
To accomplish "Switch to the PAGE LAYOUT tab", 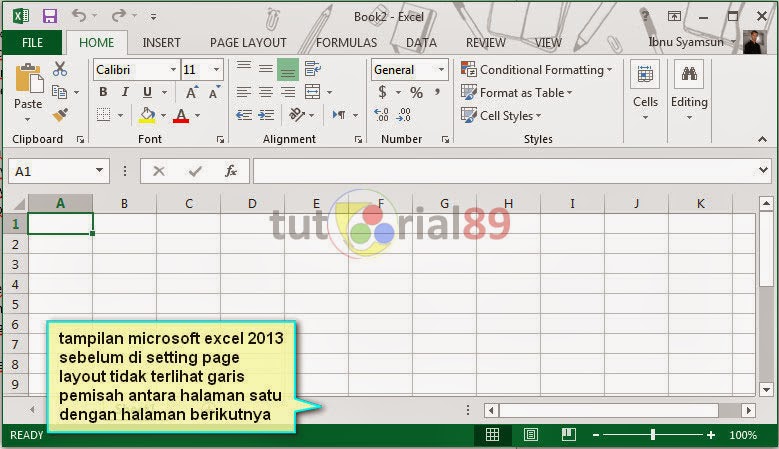I will (x=248, y=43).
